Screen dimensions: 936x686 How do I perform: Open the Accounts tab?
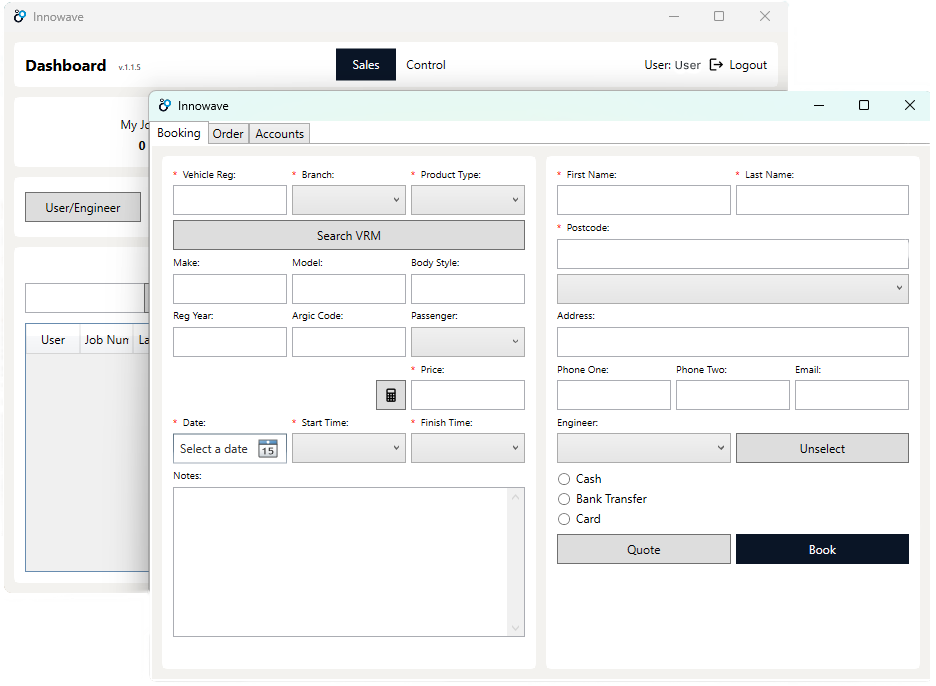pos(279,133)
